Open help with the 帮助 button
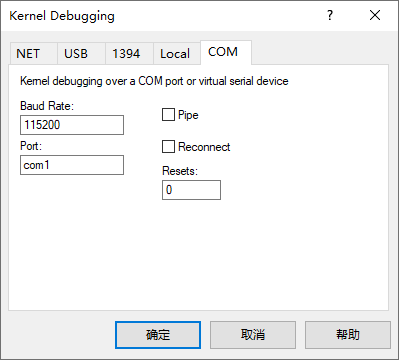Viewport: 399px width, 360px height. [348, 335]
